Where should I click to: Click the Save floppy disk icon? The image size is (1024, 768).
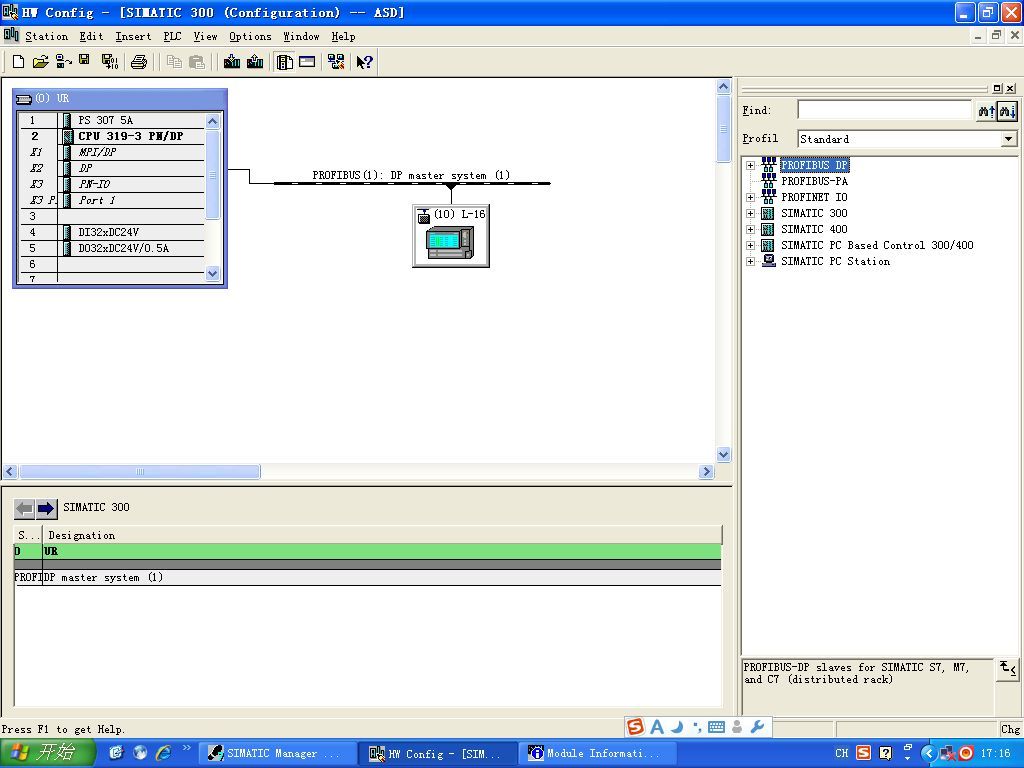[x=84, y=61]
